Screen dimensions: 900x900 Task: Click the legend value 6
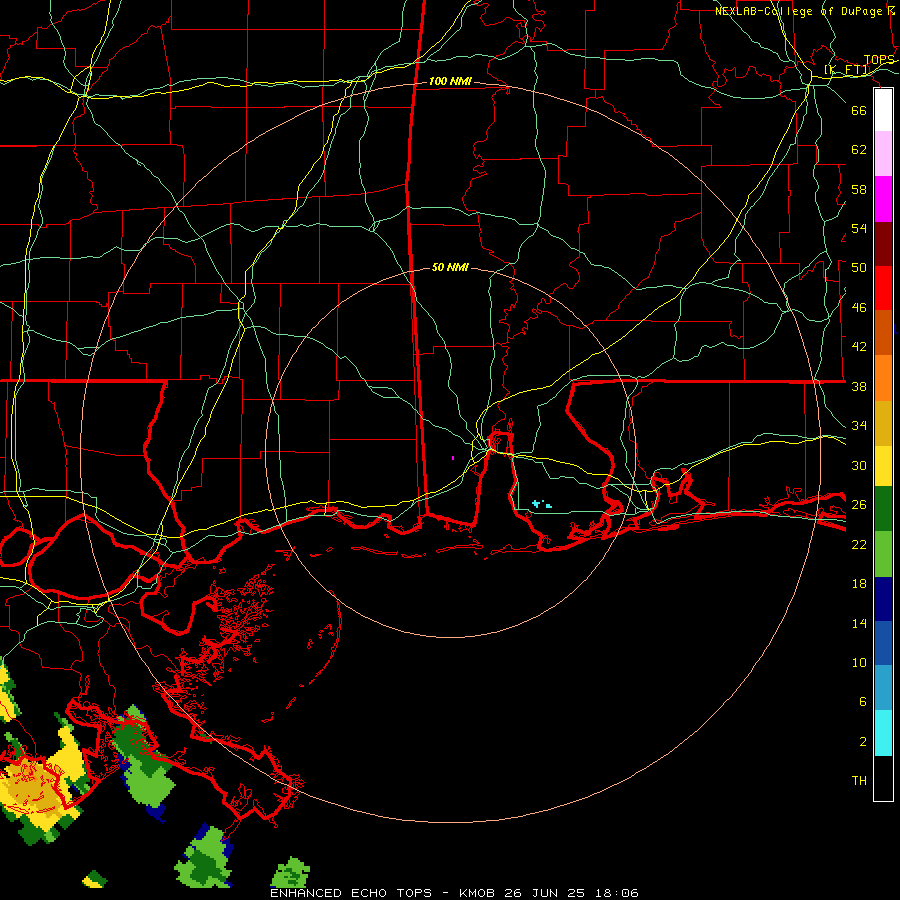[x=862, y=702]
